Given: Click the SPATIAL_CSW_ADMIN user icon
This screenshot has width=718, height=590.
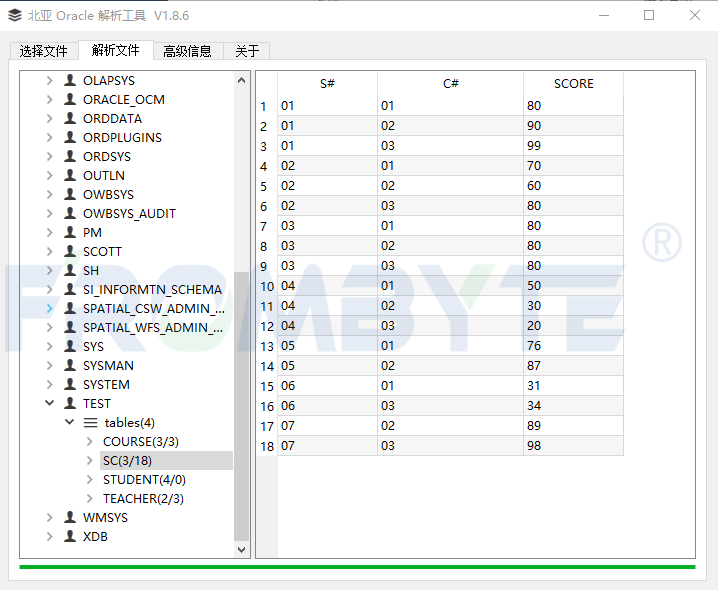Looking at the screenshot, I should [70, 308].
